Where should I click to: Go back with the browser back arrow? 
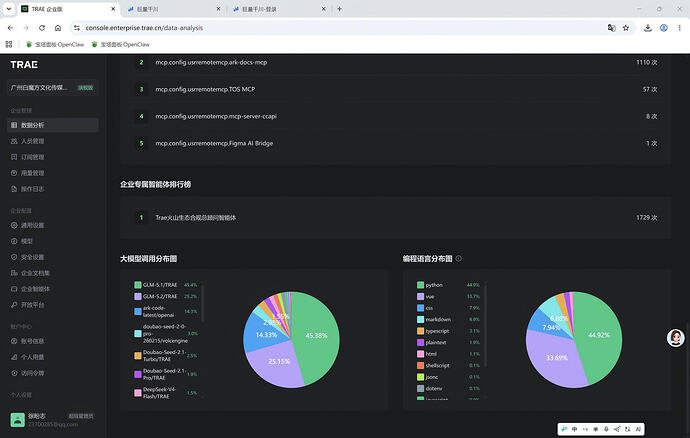pos(10,28)
